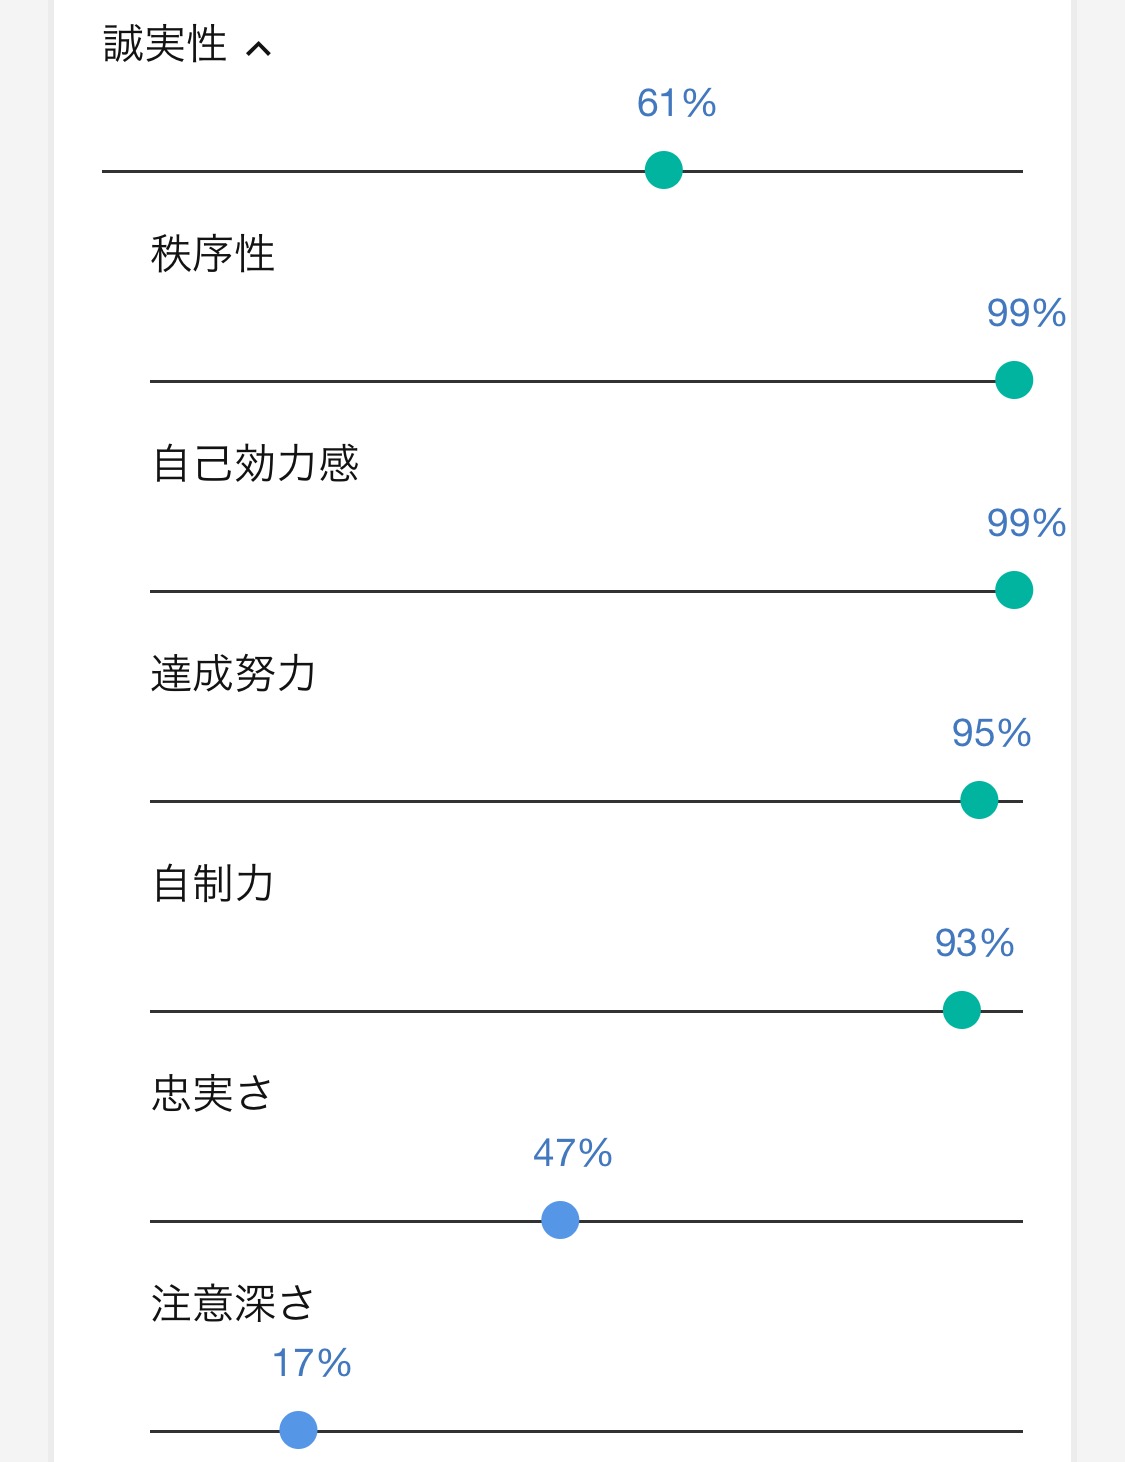Screen dimensions: 1125x1462
Task: Click the 自己効力感 label
Action: coord(255,464)
